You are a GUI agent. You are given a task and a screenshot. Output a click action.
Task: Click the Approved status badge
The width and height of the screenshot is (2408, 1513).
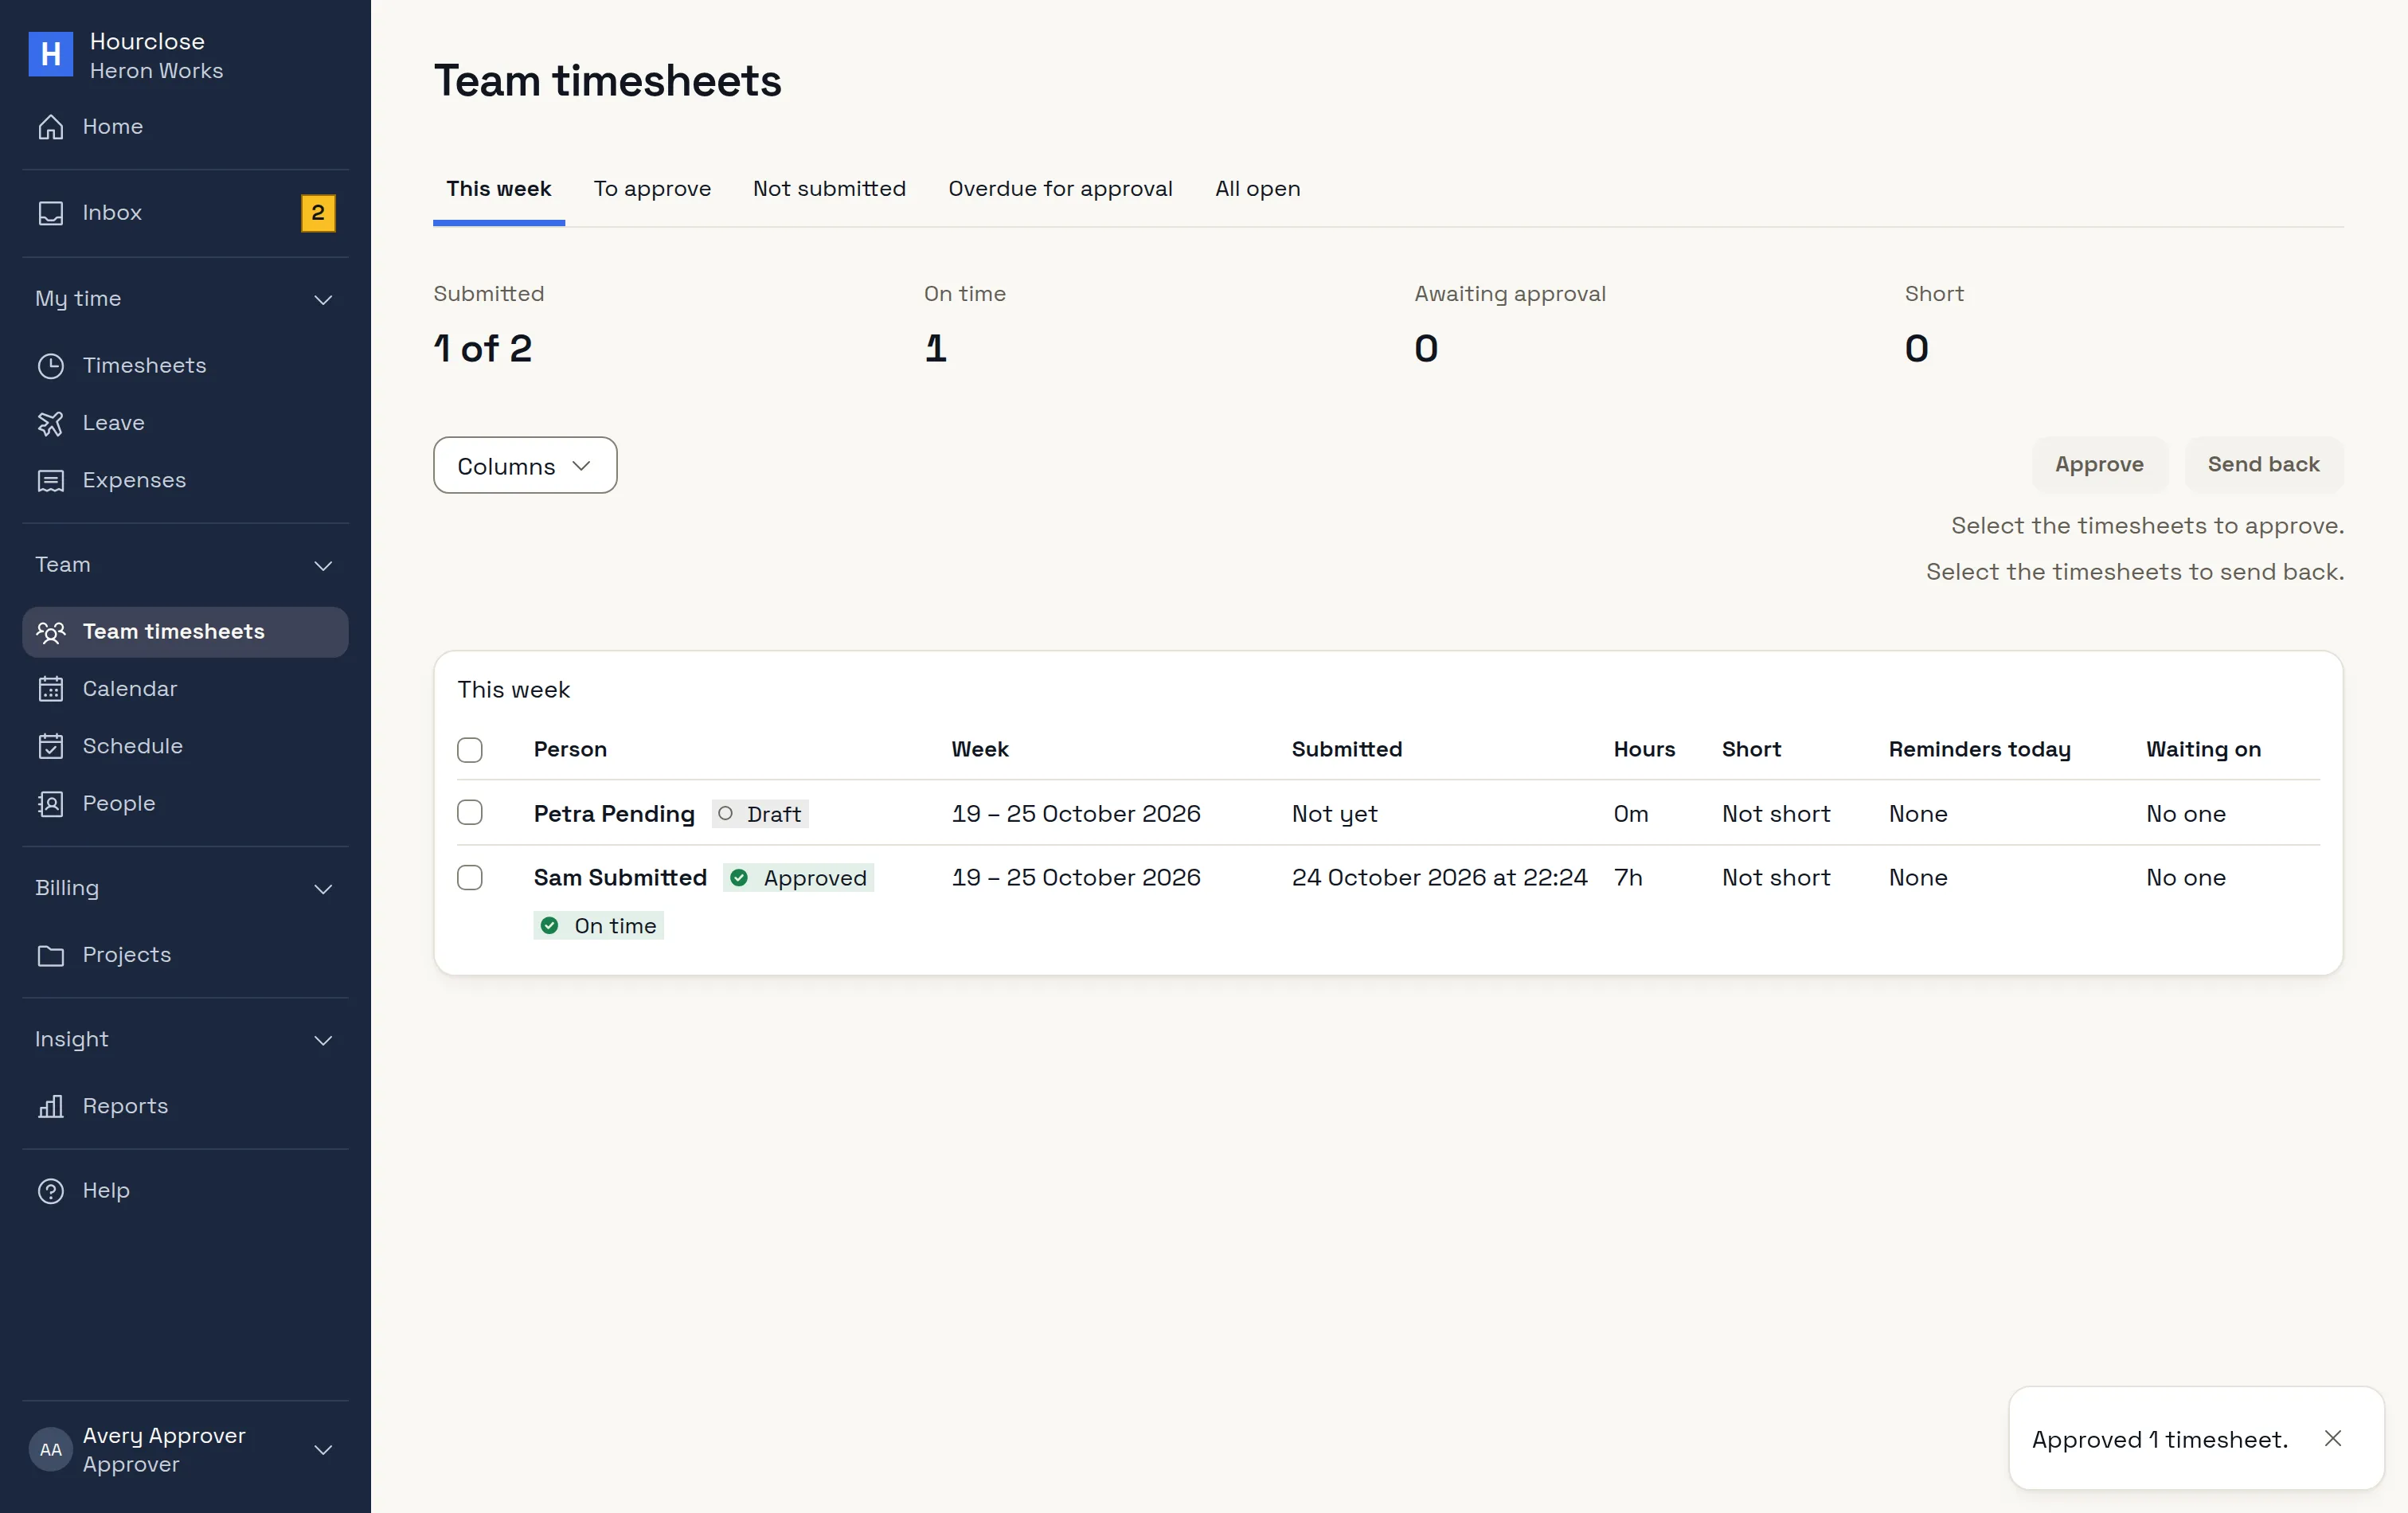(799, 878)
